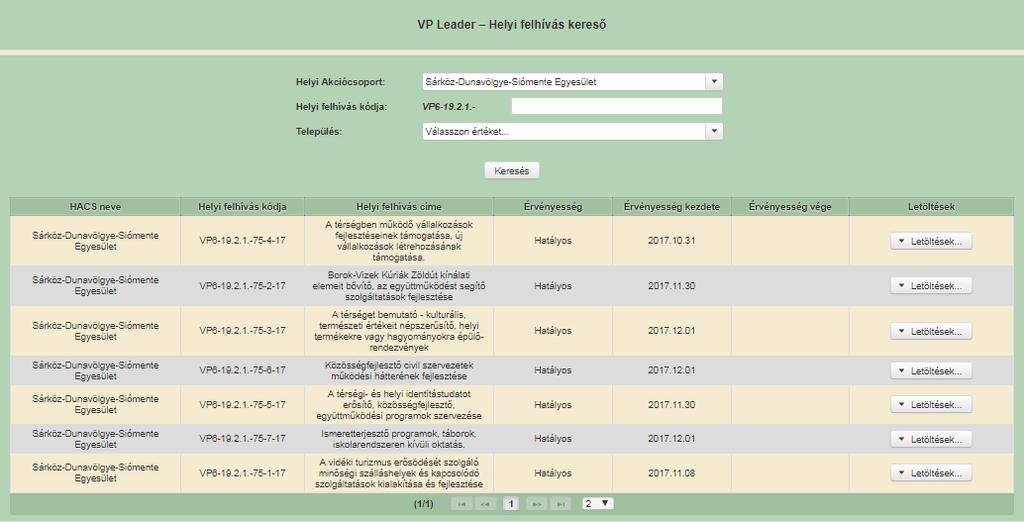Viewport: 1024px width, 522px height.
Task: Click the (1/1) page indicator
Action: (x=423, y=504)
